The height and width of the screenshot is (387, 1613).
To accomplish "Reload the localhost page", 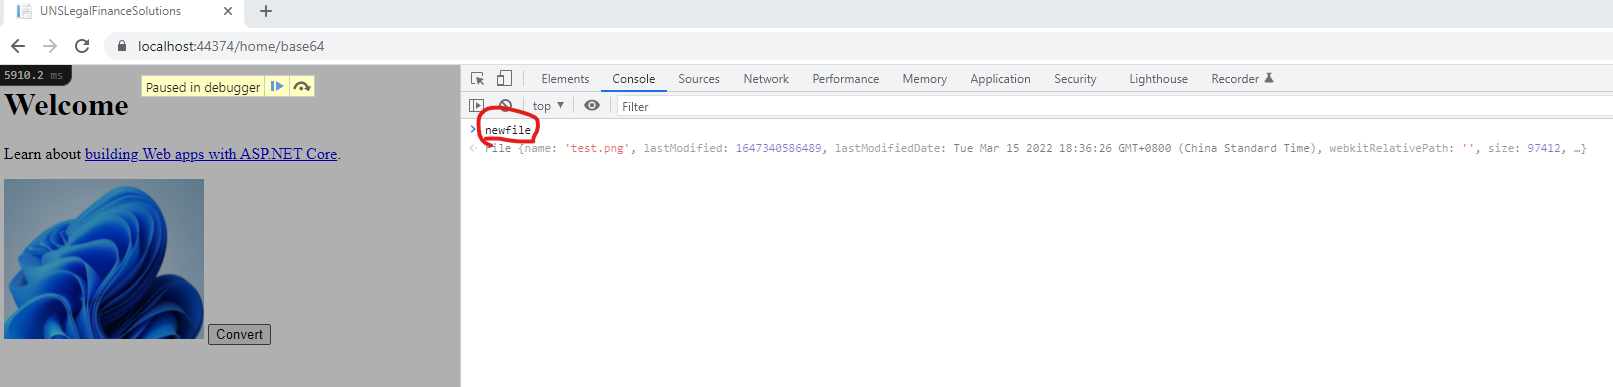I will [82, 46].
